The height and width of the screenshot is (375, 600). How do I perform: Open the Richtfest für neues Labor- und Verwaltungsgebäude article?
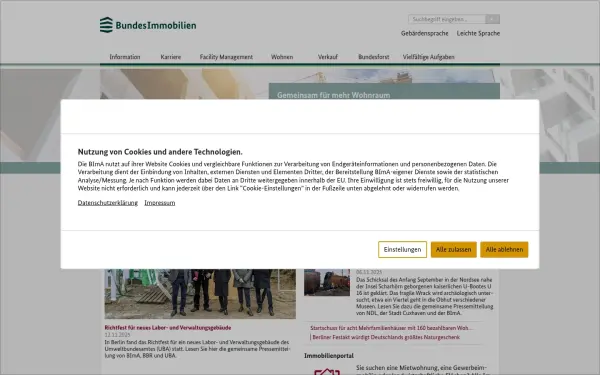pos(168,328)
